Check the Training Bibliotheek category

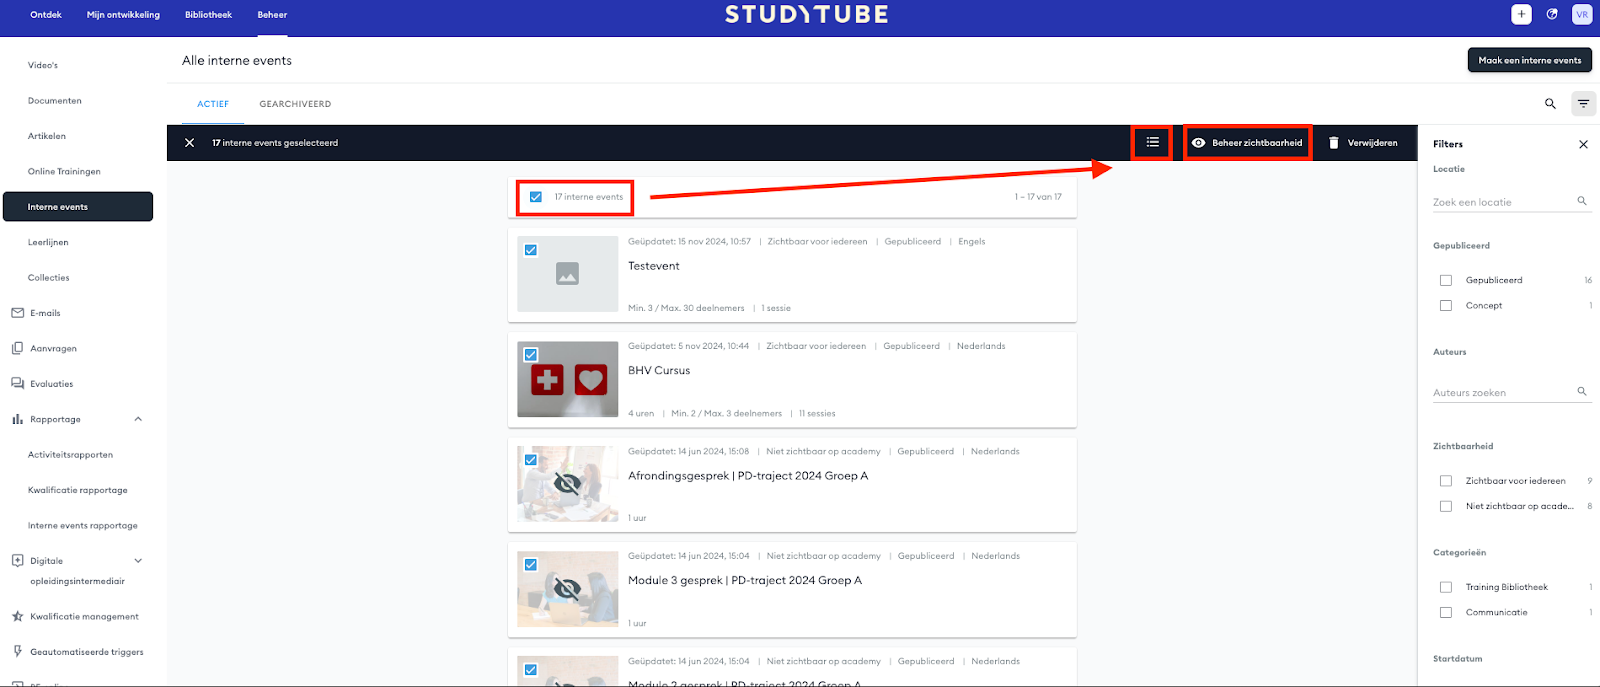pyautogui.click(x=1446, y=588)
